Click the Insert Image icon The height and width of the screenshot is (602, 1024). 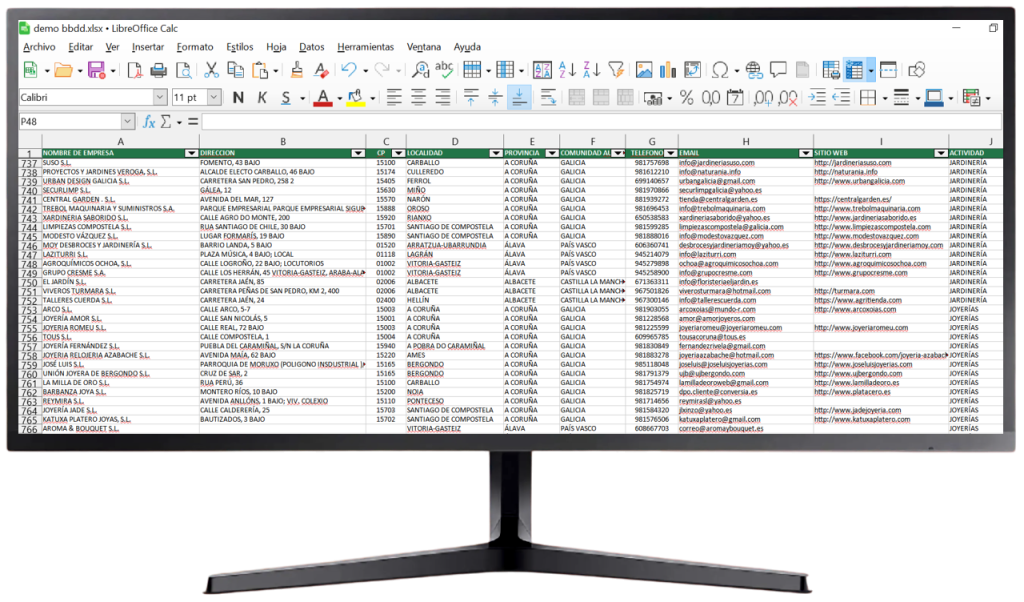click(x=644, y=70)
